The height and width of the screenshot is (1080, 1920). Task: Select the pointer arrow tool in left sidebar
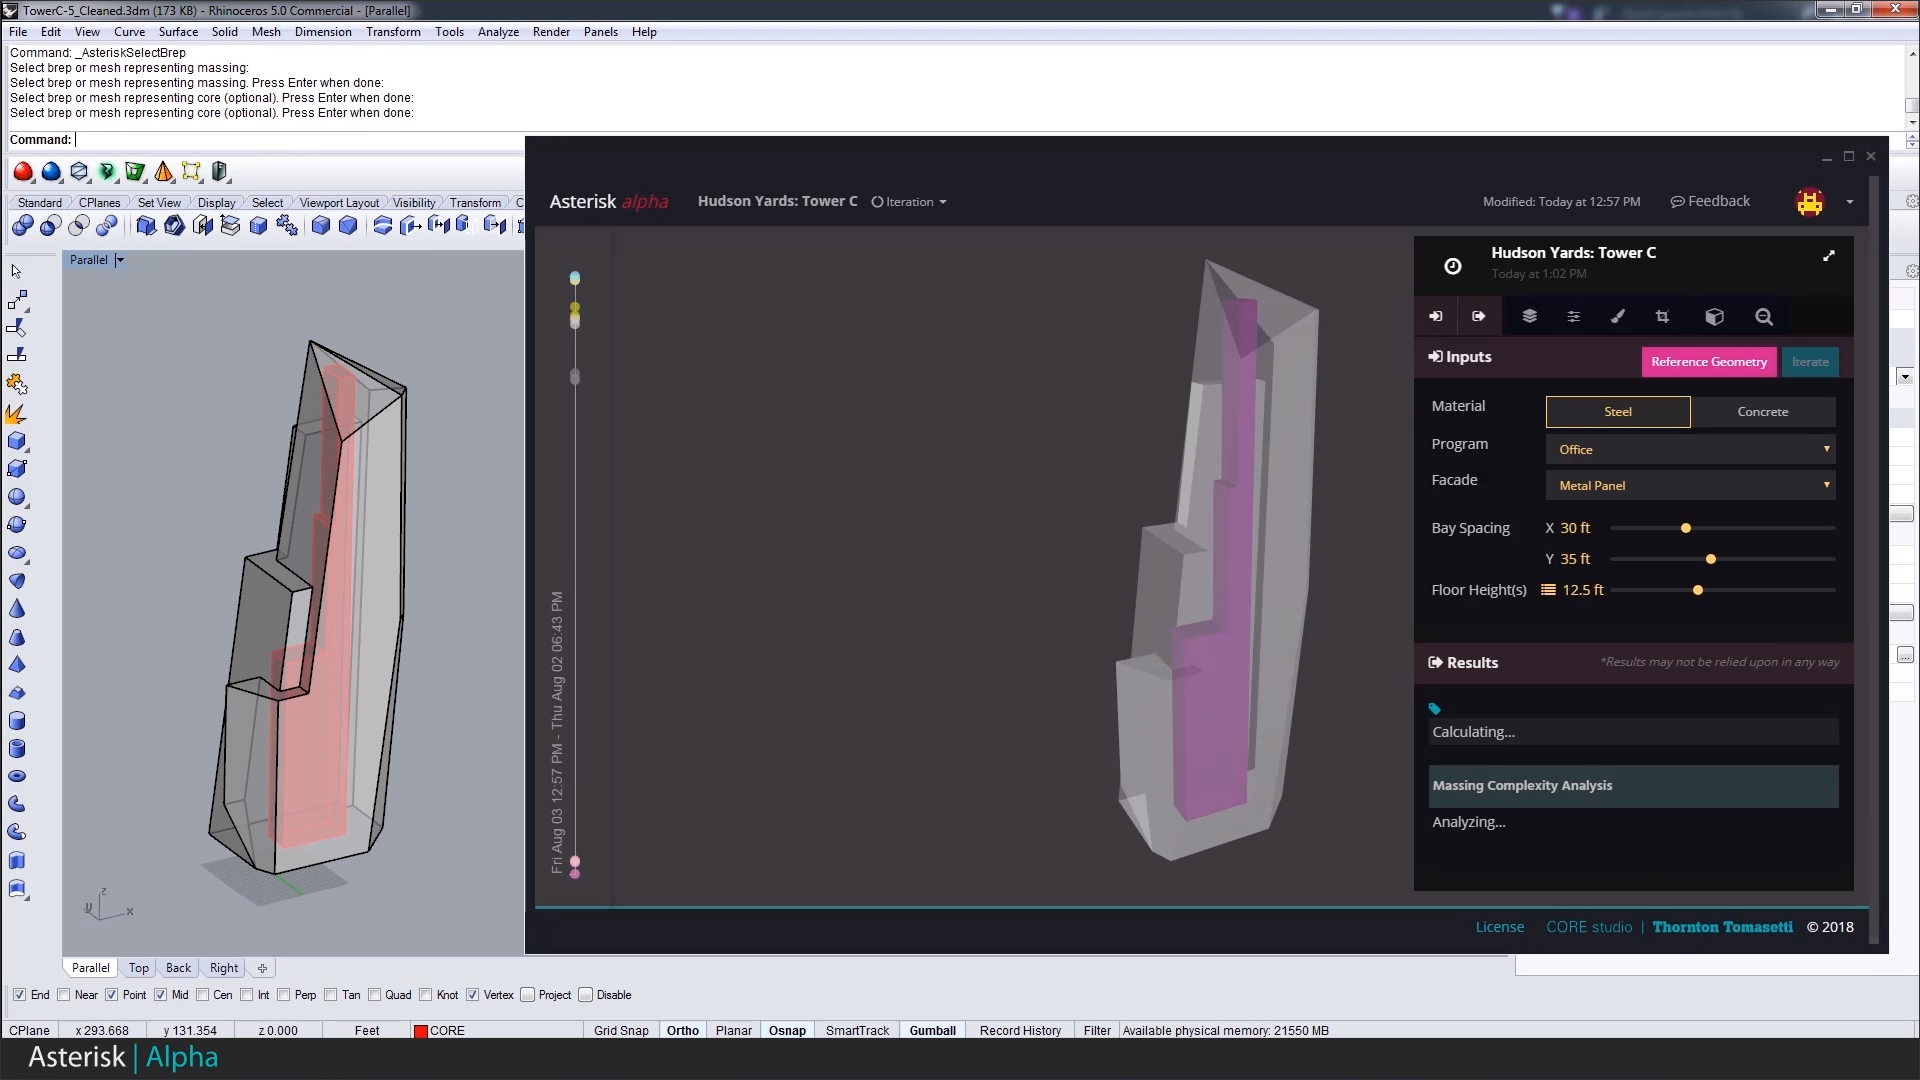(x=17, y=271)
